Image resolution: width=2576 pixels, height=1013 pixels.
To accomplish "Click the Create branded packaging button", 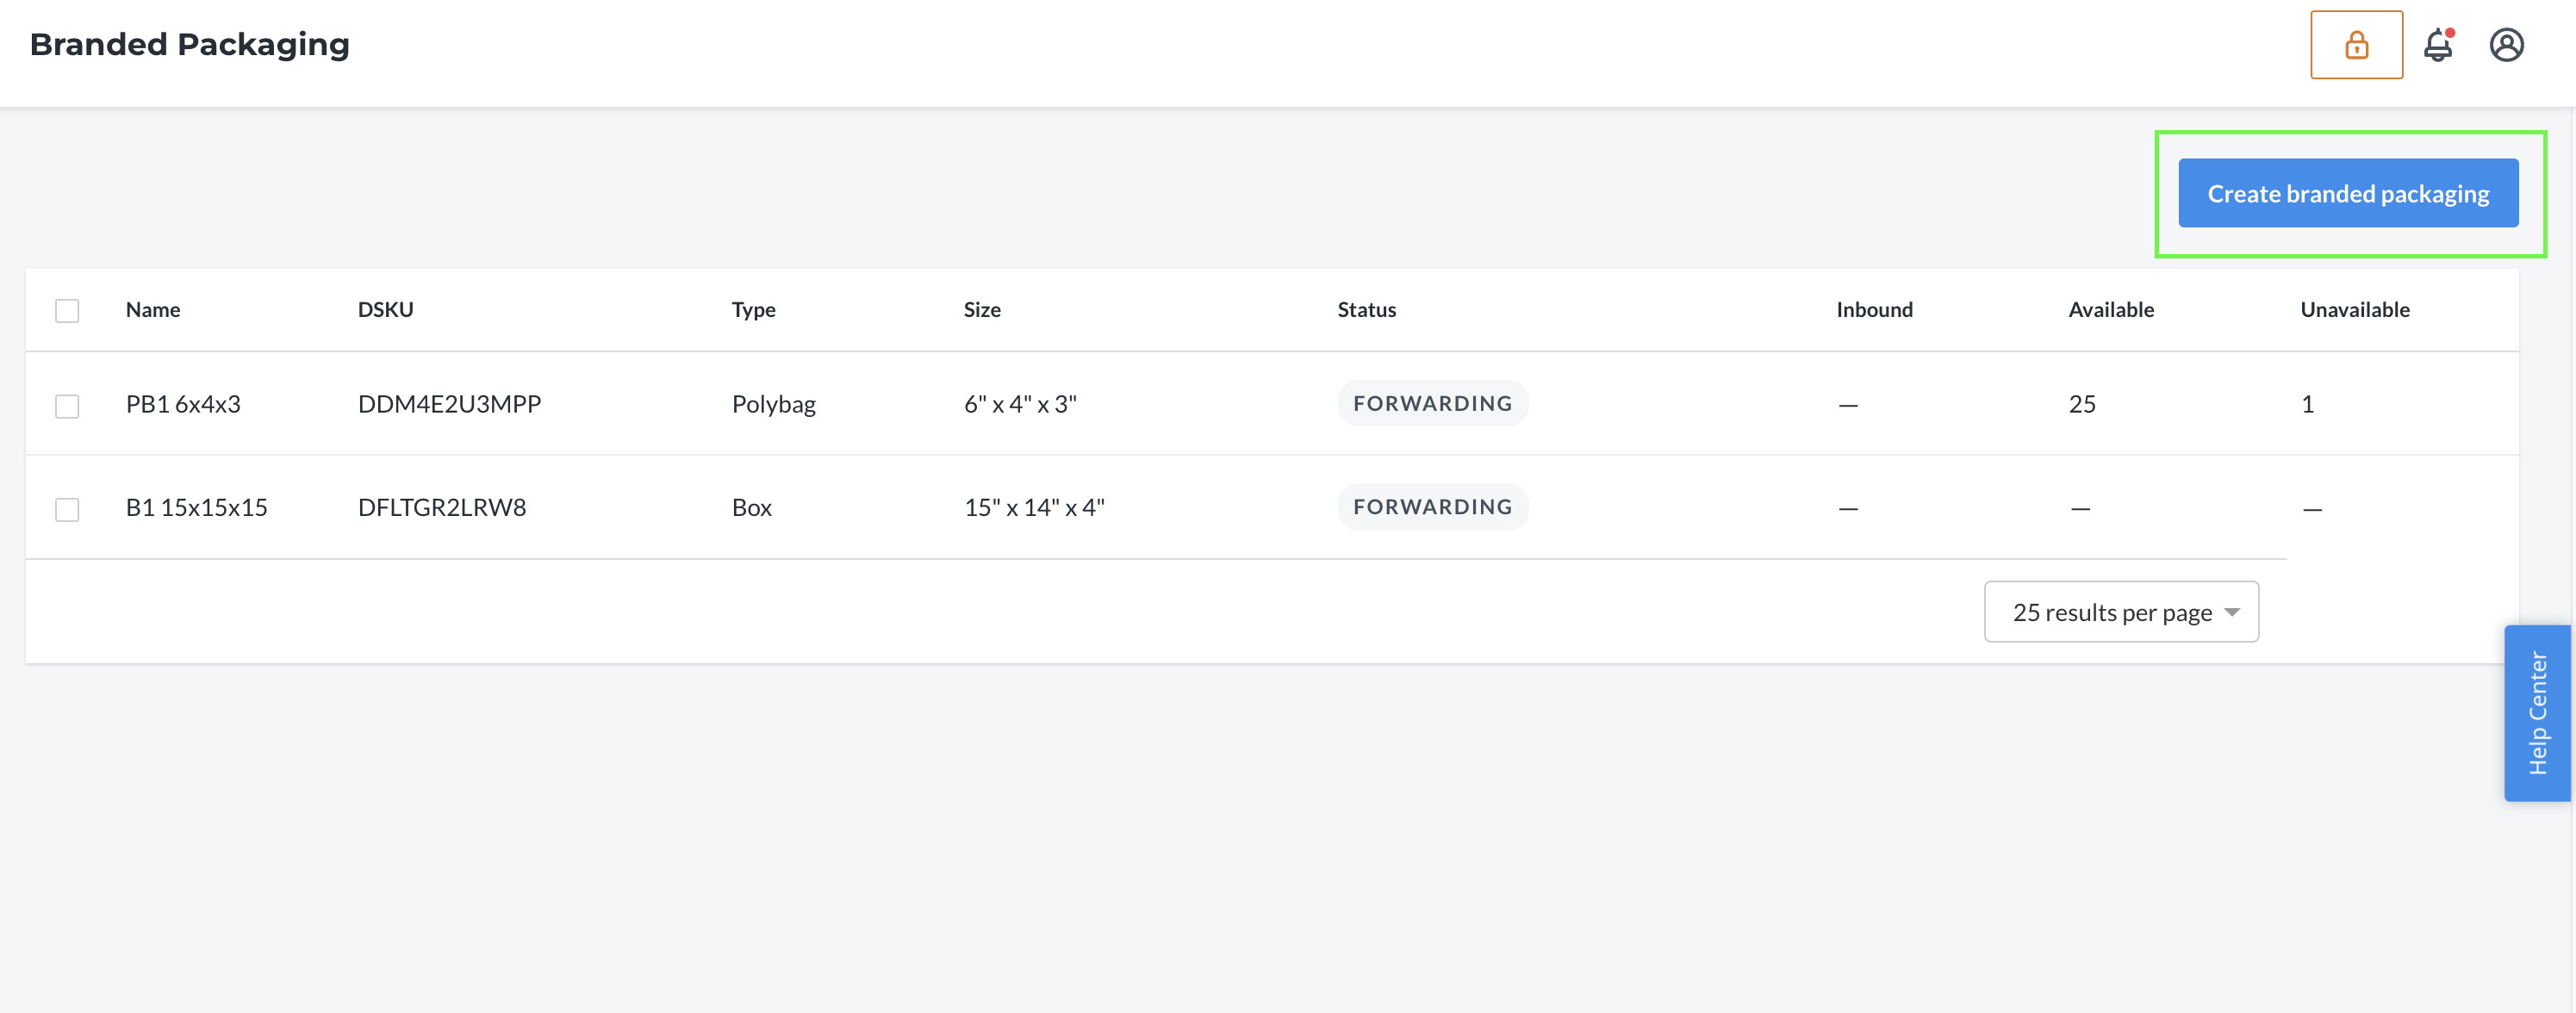I will pyautogui.click(x=2347, y=194).
